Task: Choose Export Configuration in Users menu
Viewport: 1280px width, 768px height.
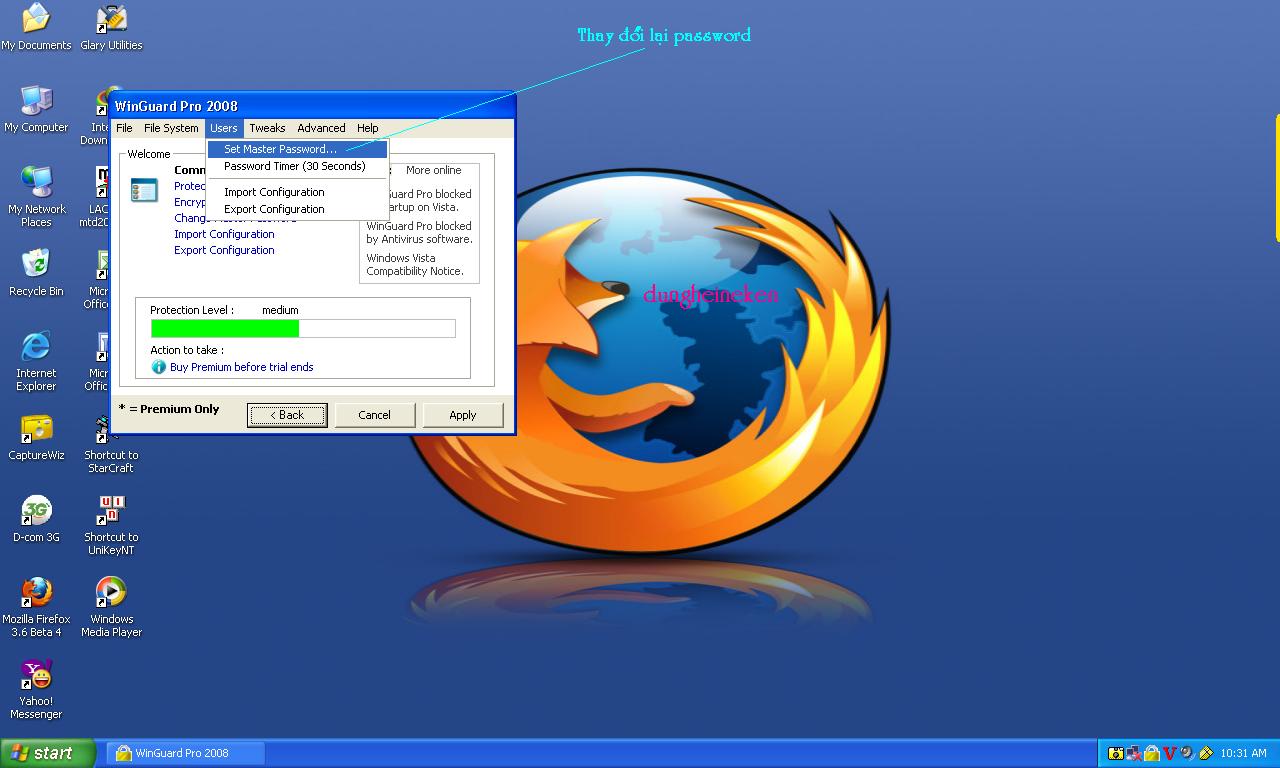Action: [x=297, y=209]
